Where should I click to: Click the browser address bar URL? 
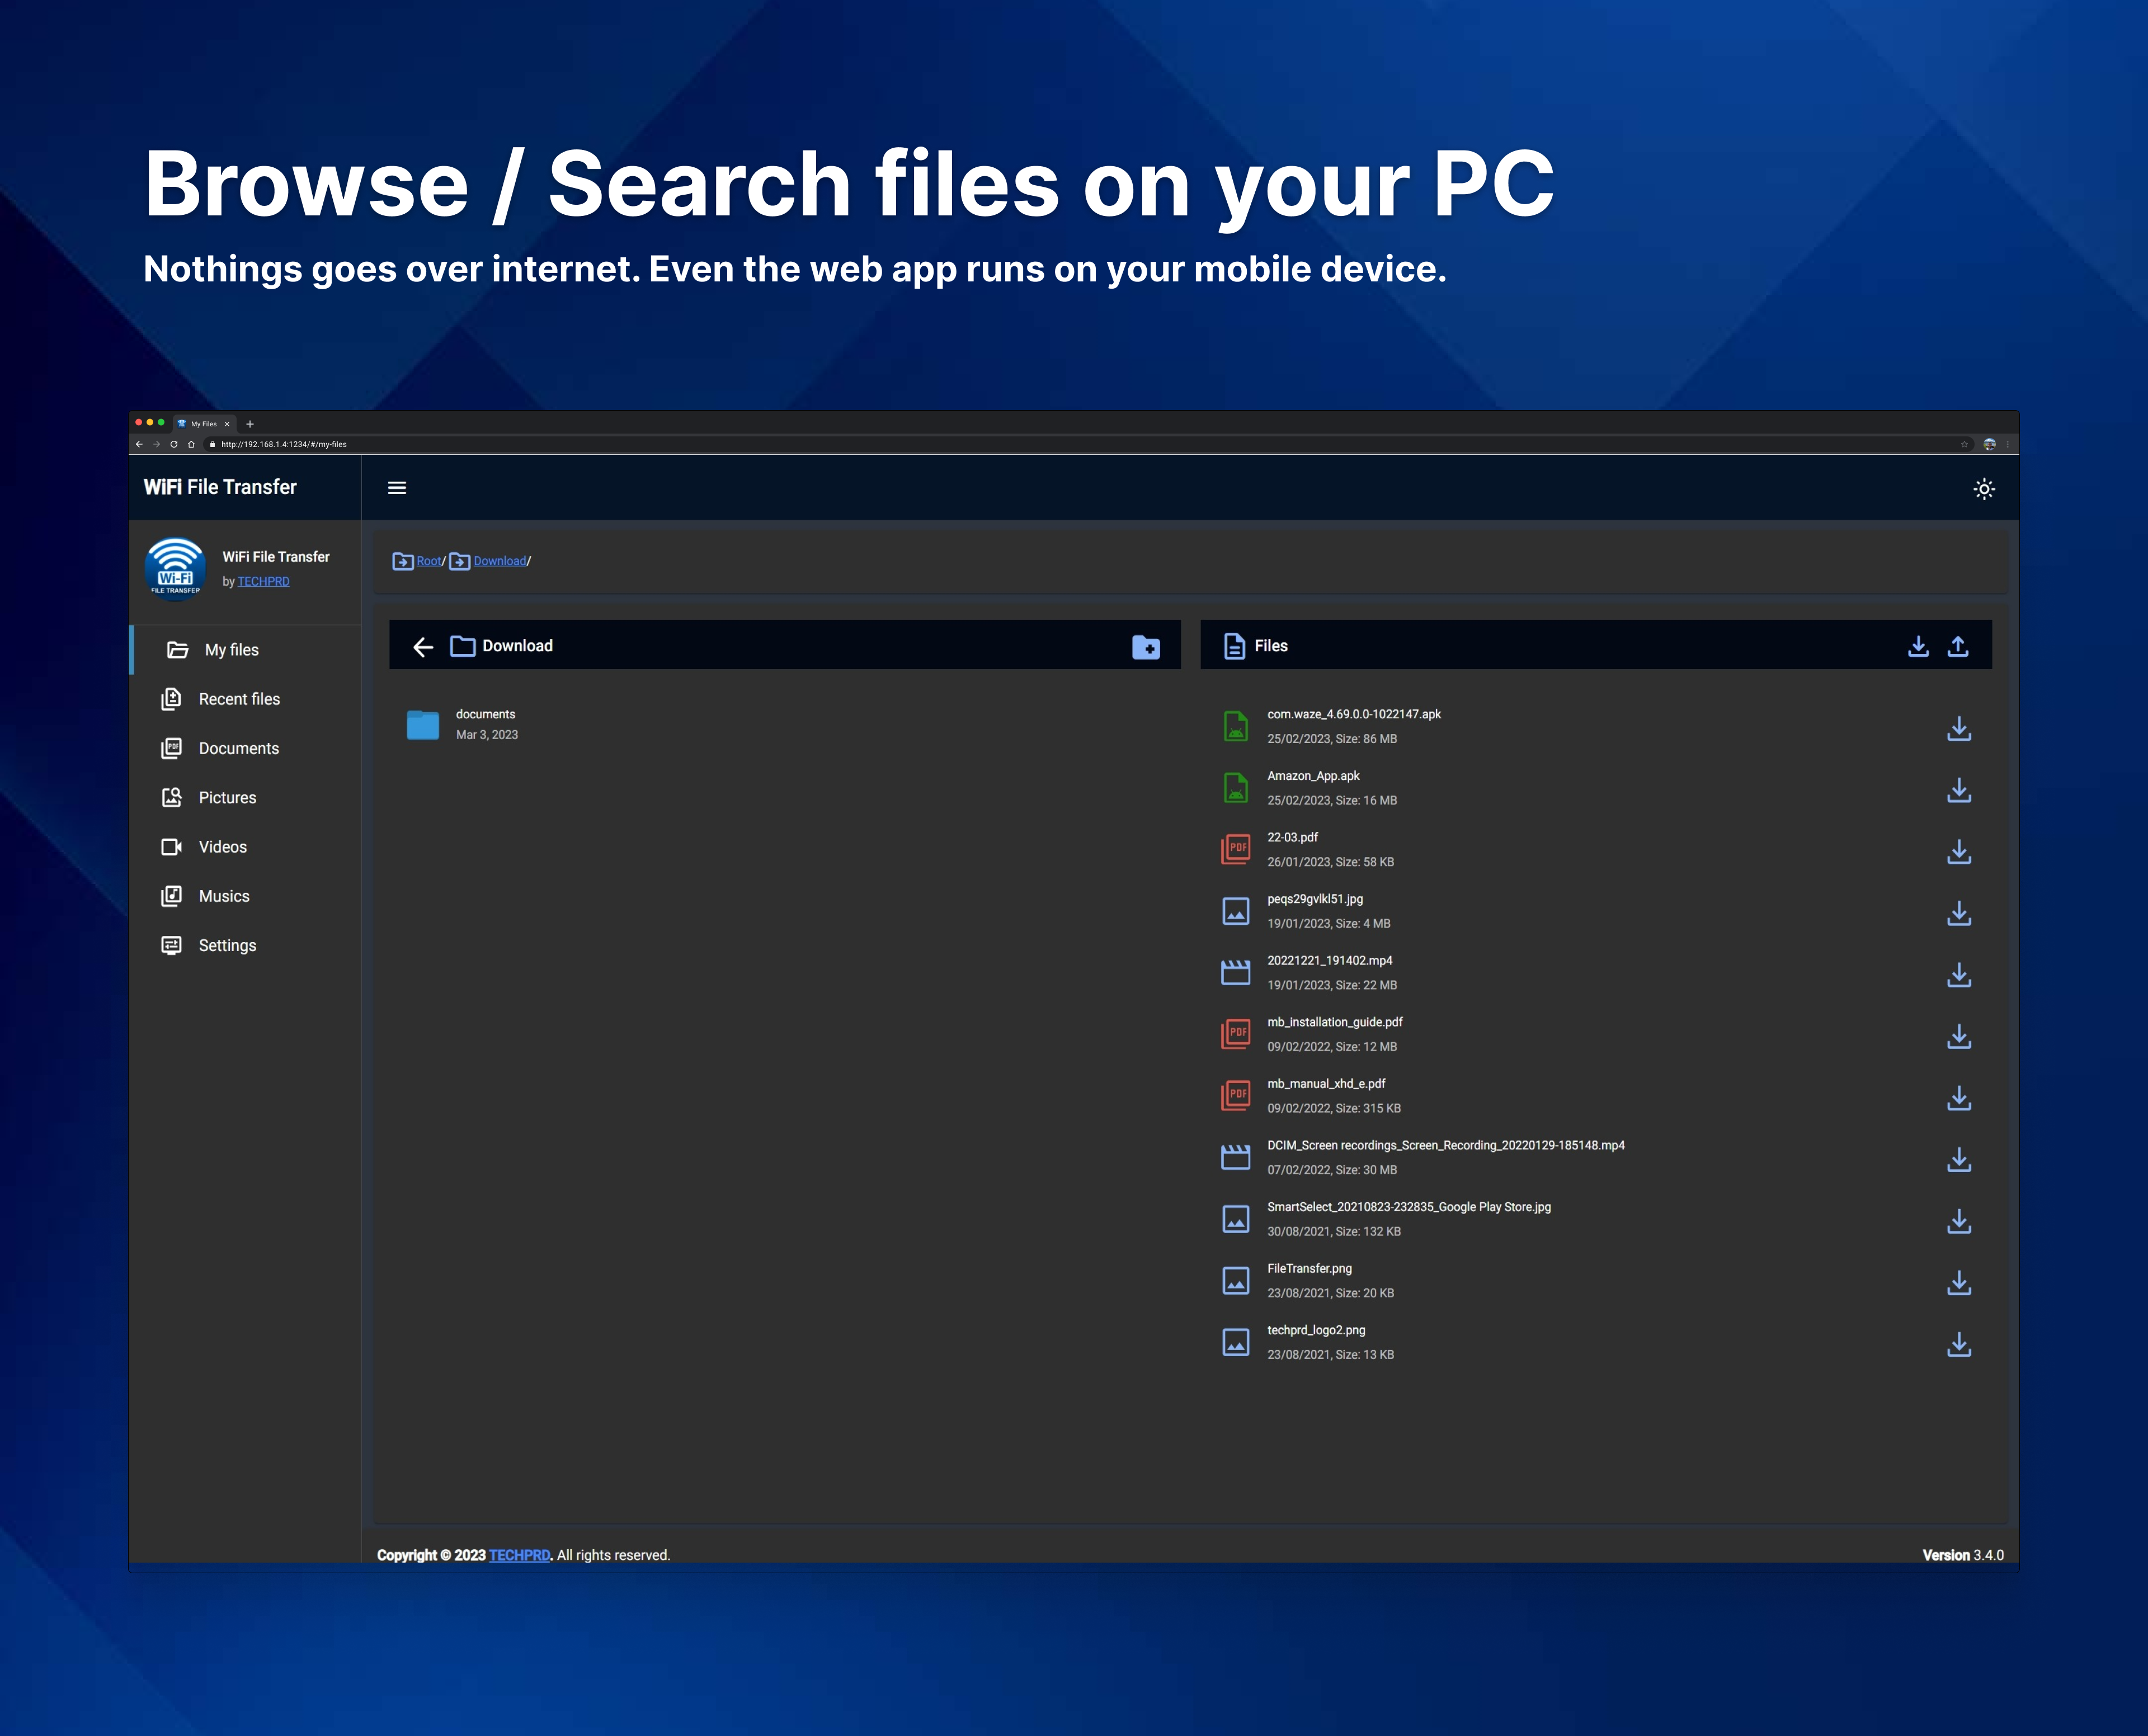click(284, 444)
